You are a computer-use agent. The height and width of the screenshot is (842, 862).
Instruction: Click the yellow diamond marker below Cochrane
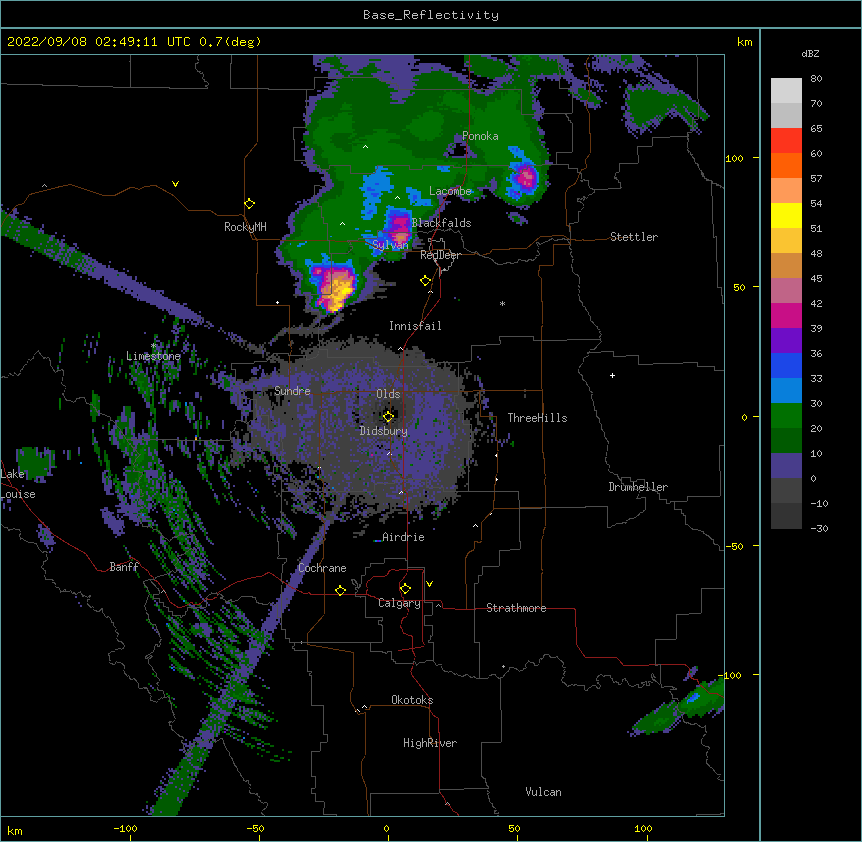click(340, 590)
